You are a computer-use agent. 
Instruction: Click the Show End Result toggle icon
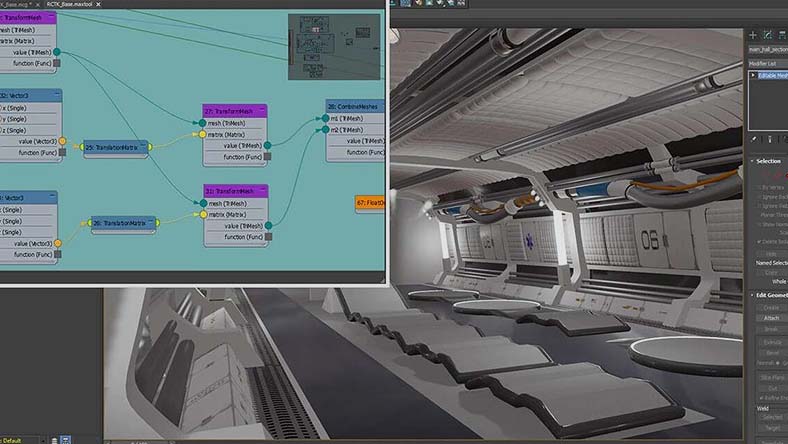click(x=770, y=139)
